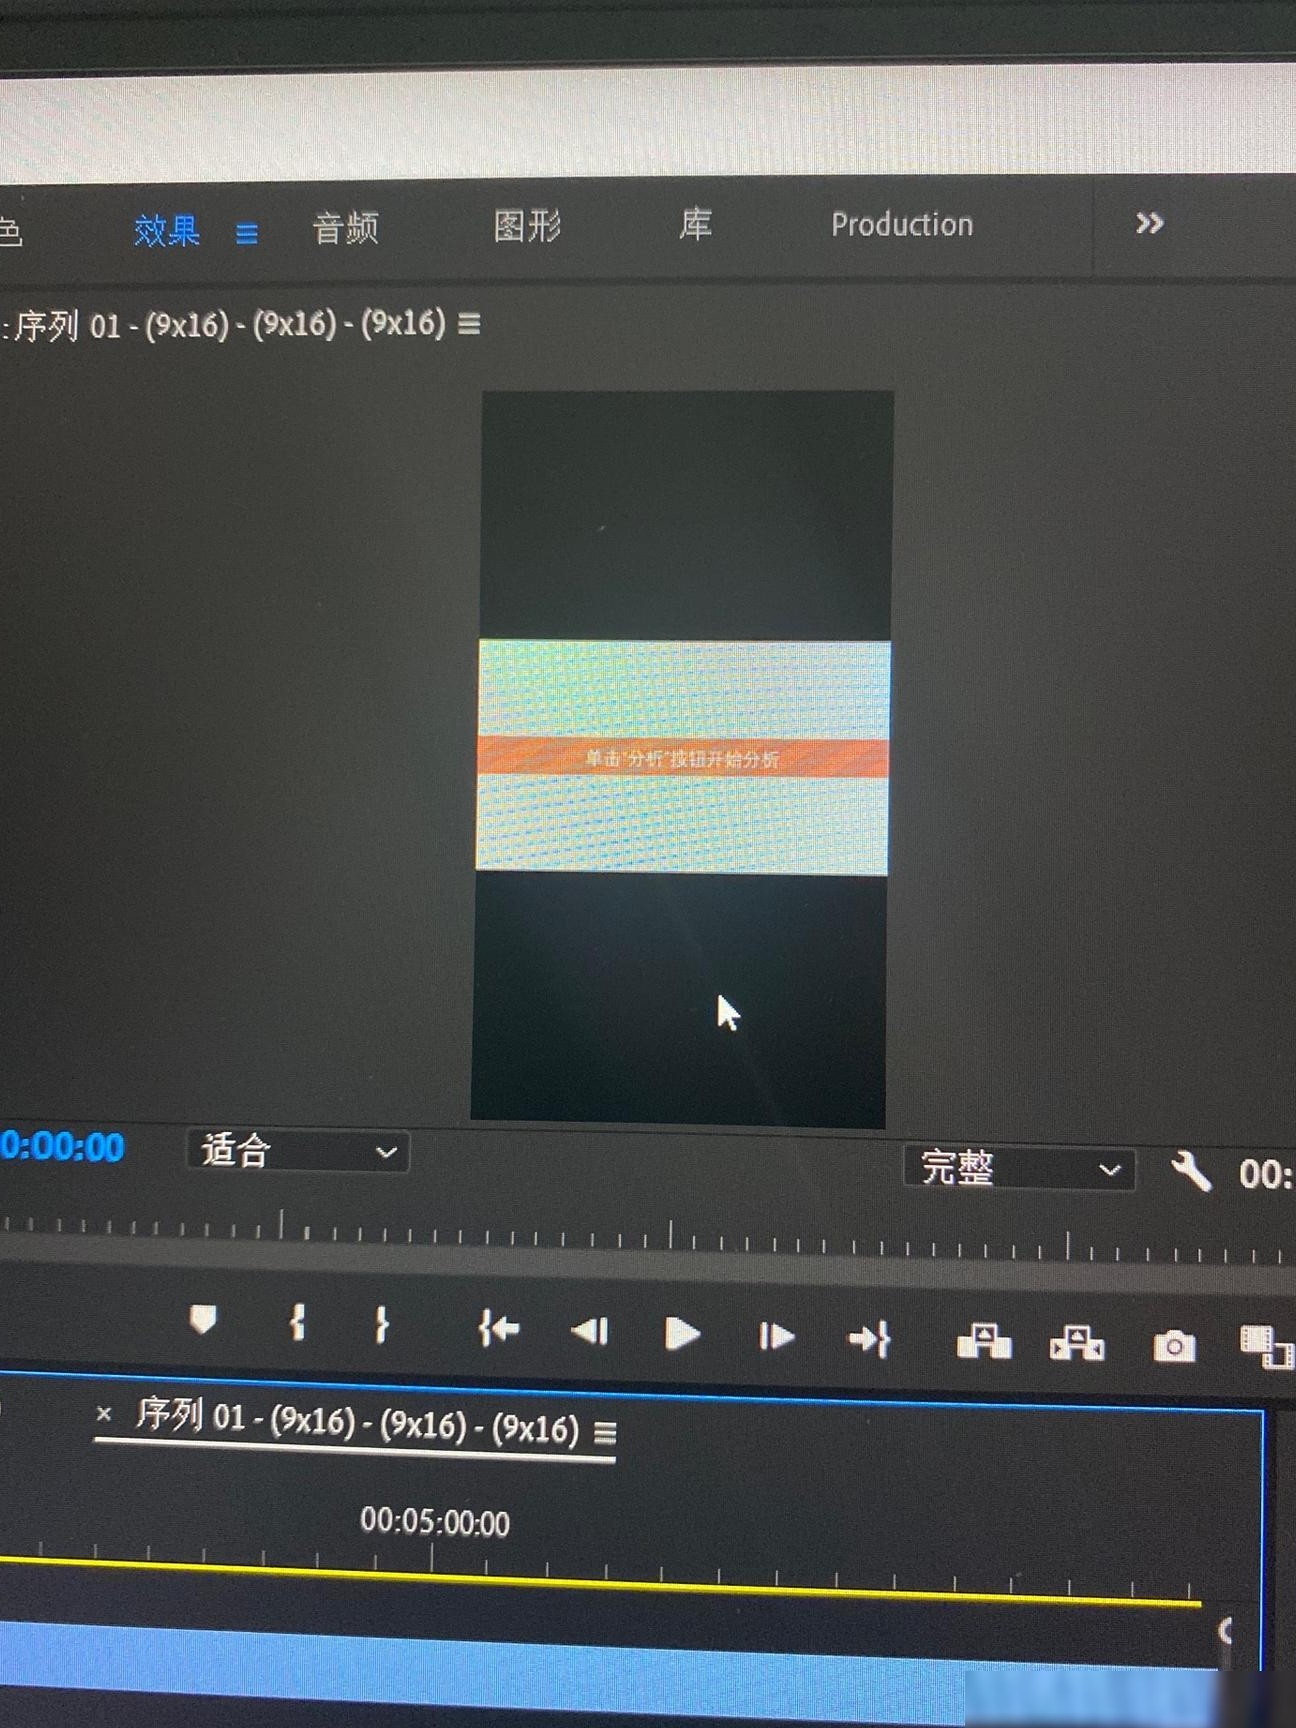The image size is (1296, 1728).
Task: Step forward one frame
Action: click(776, 1337)
